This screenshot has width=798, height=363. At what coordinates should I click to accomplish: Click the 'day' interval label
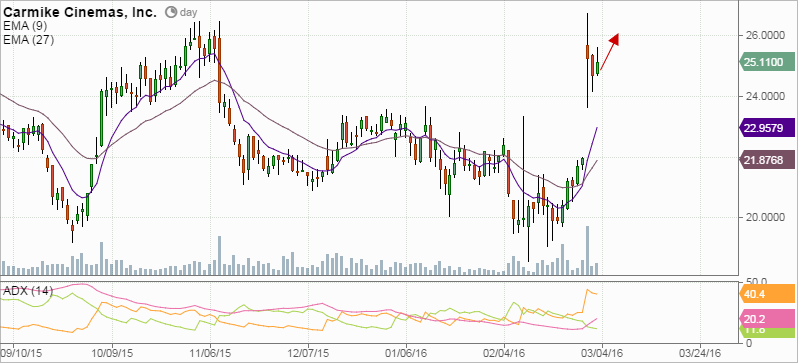(188, 13)
